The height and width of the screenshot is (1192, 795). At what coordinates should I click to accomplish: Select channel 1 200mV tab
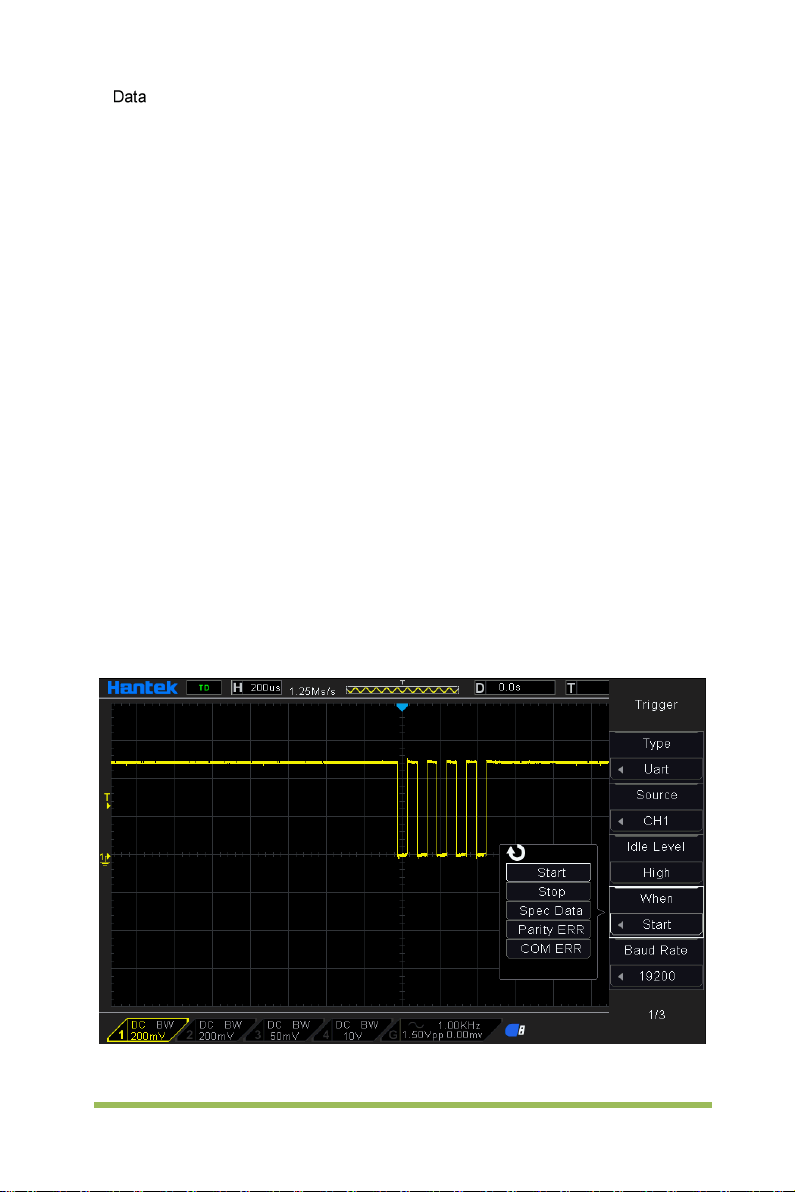[147, 1031]
